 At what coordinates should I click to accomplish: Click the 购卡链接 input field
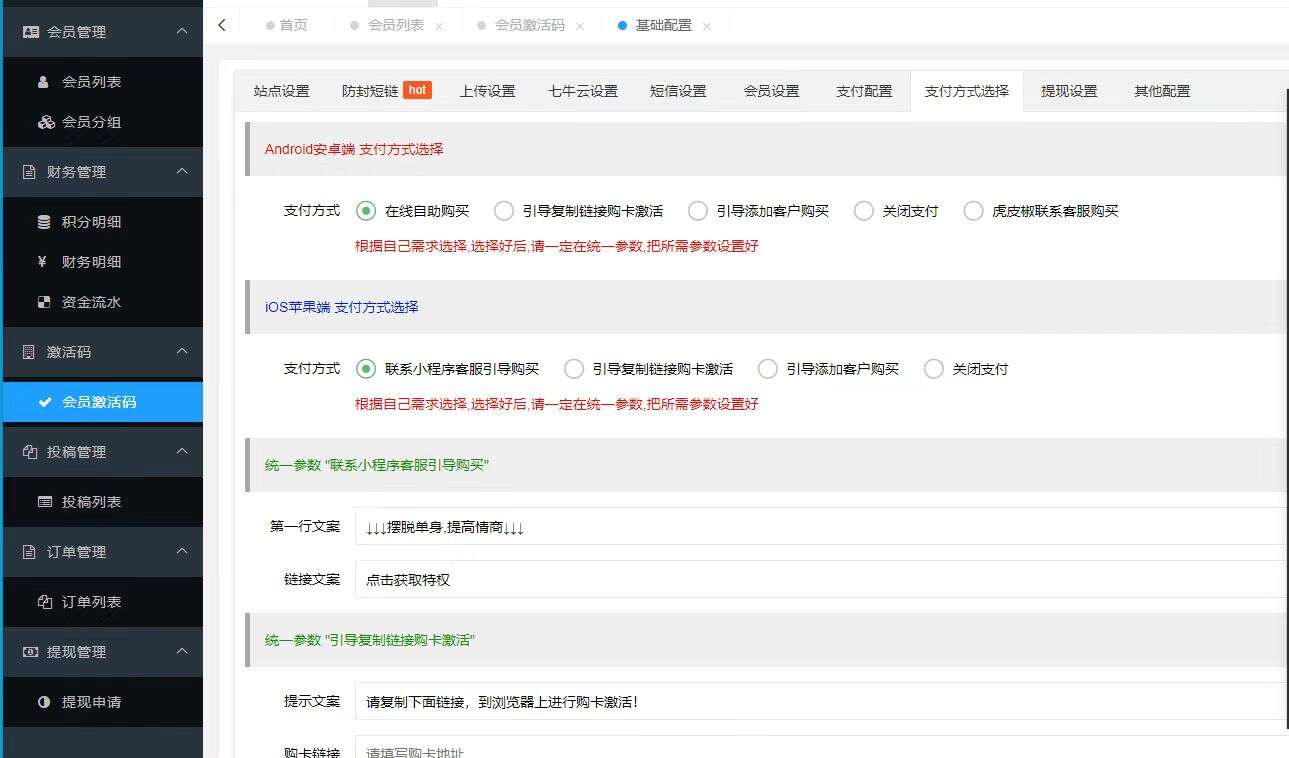pos(600,752)
